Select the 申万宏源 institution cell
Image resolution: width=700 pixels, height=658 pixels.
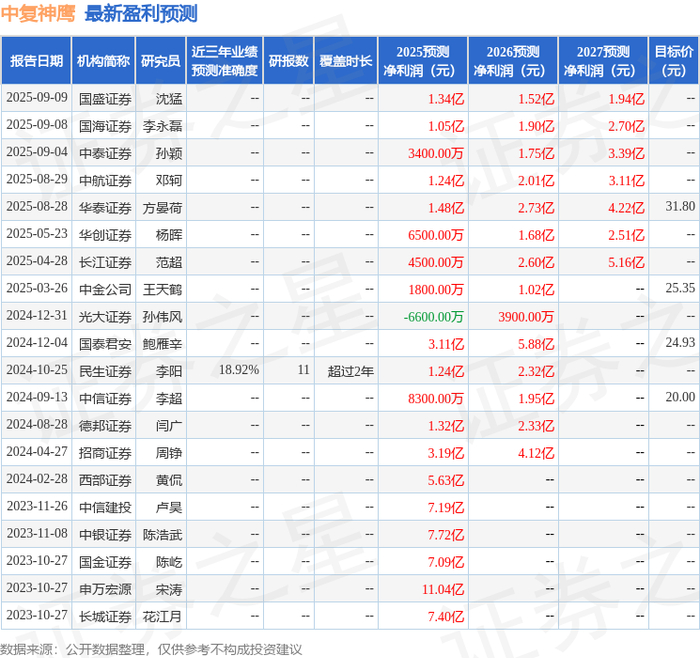pyautogui.click(x=105, y=589)
